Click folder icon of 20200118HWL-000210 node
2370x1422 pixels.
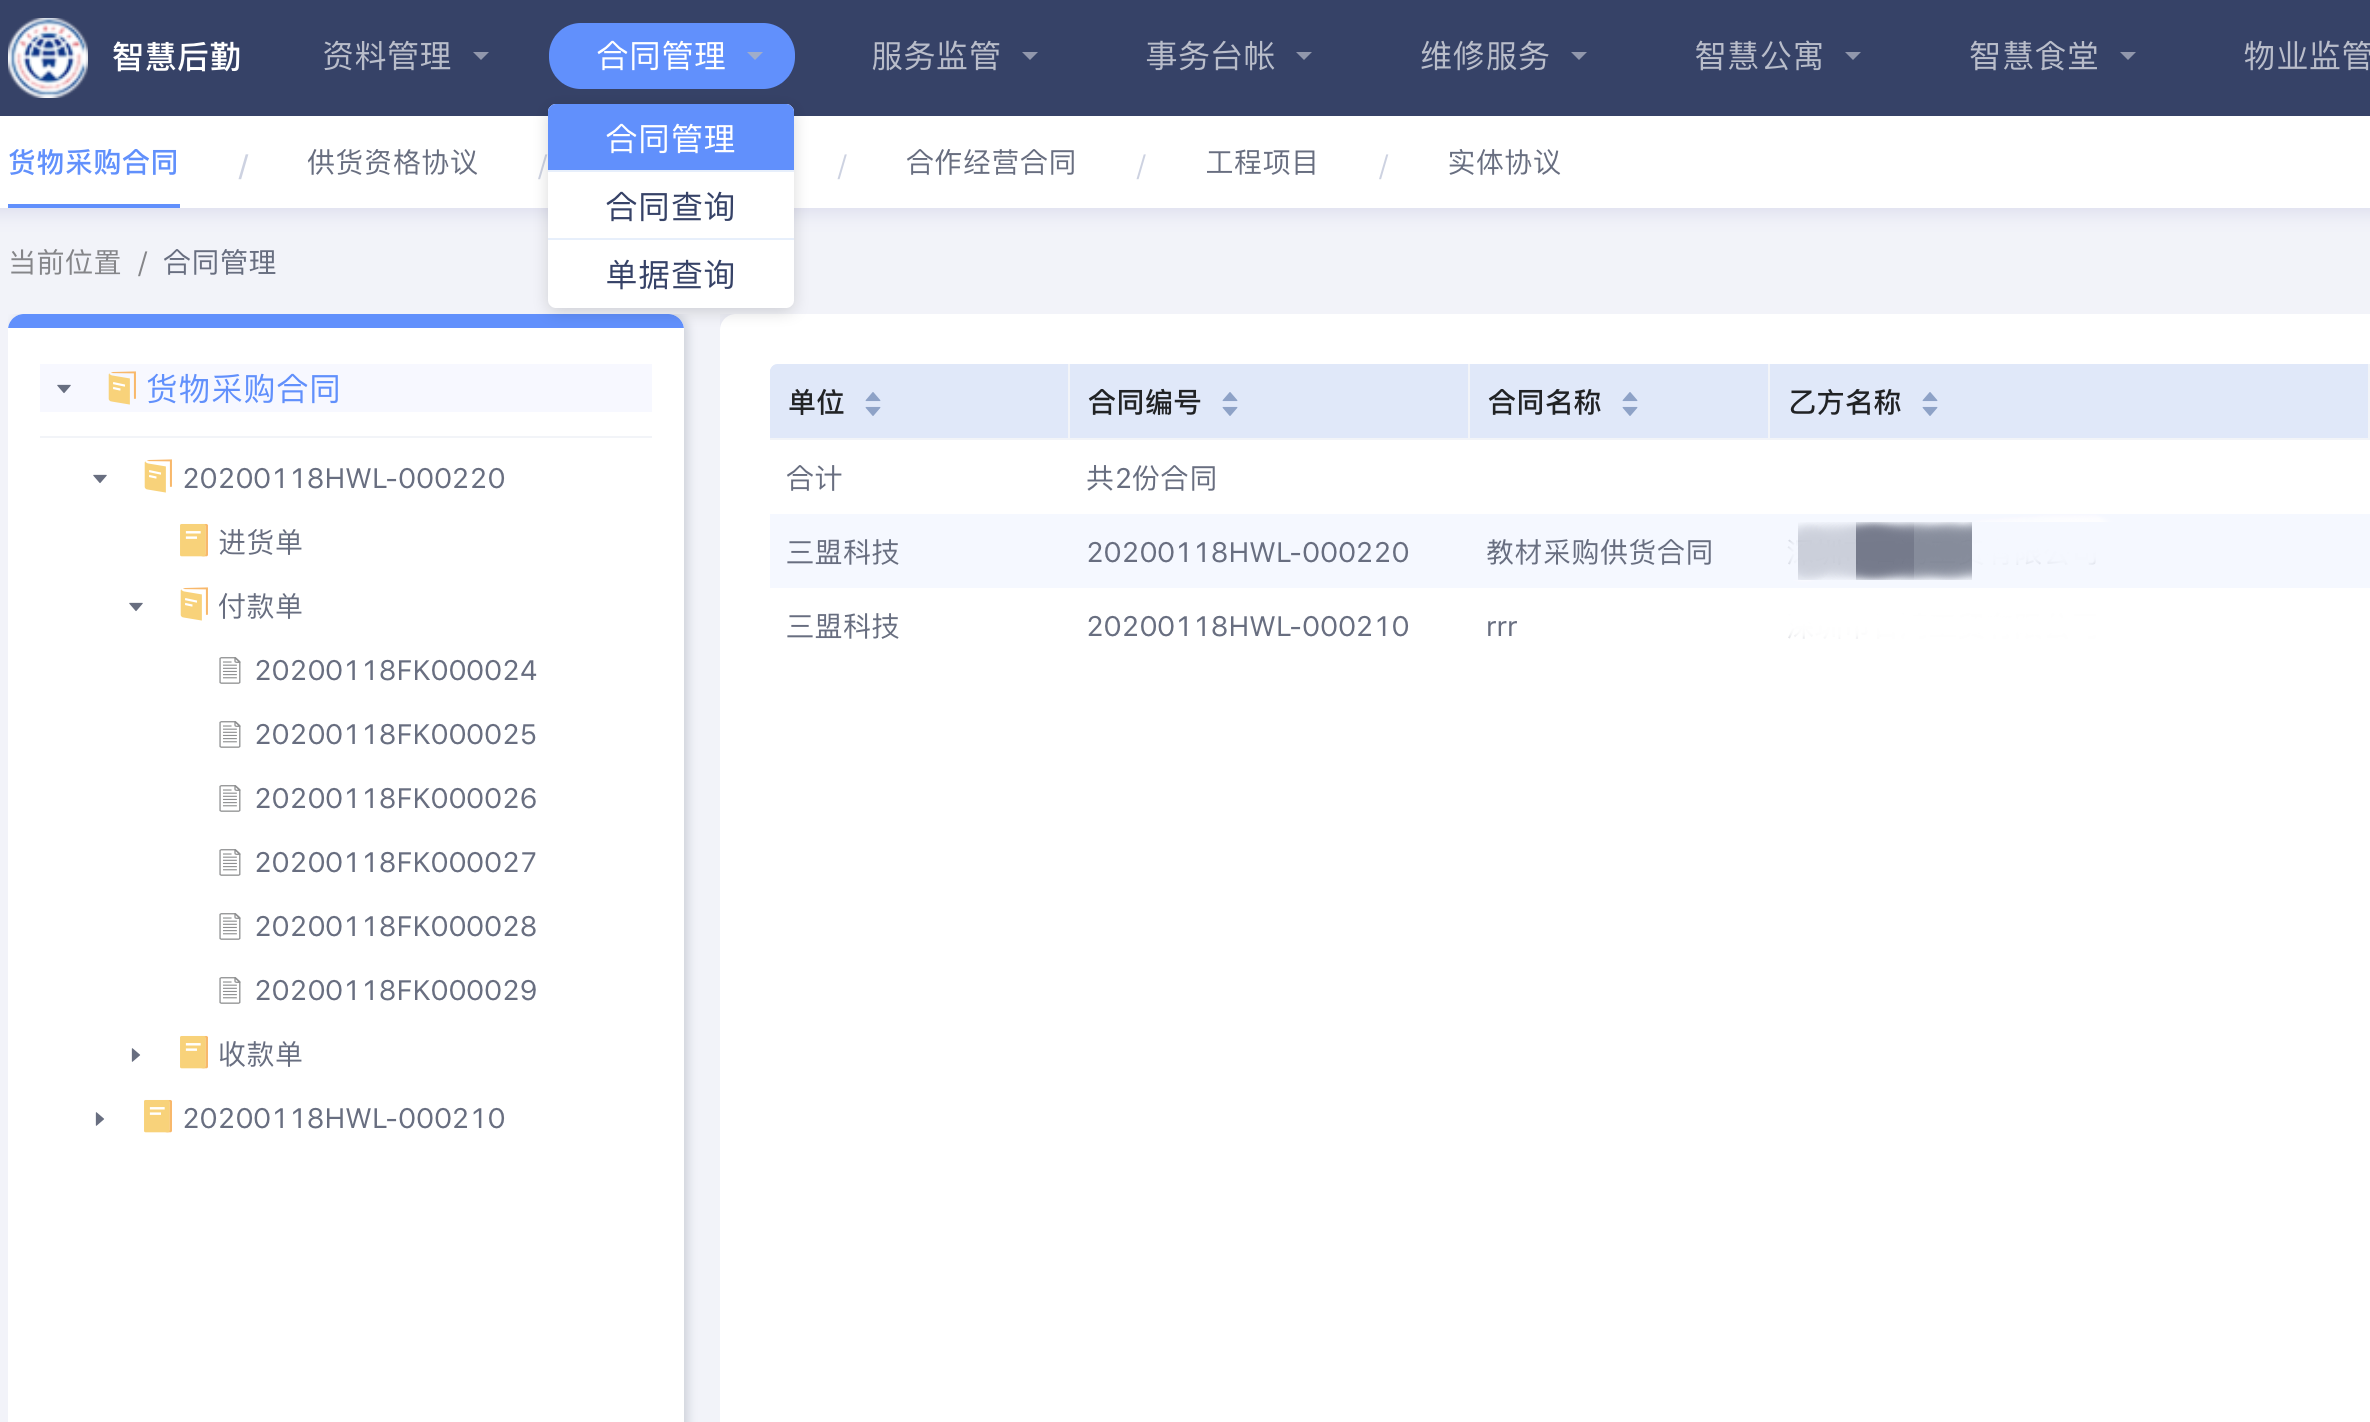click(157, 1117)
